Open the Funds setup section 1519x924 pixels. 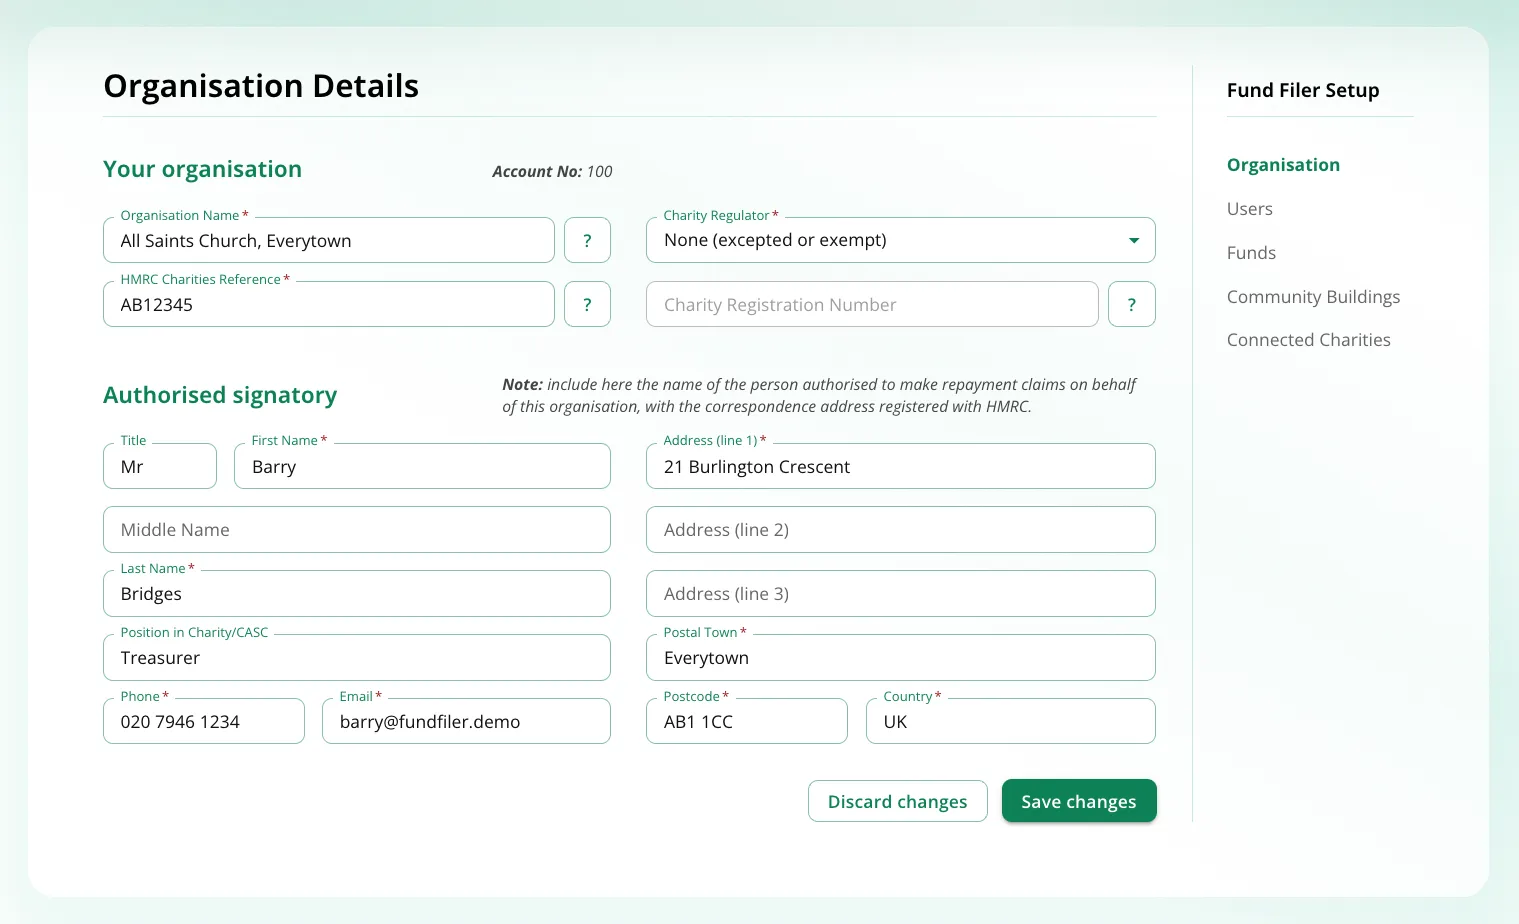click(x=1251, y=253)
